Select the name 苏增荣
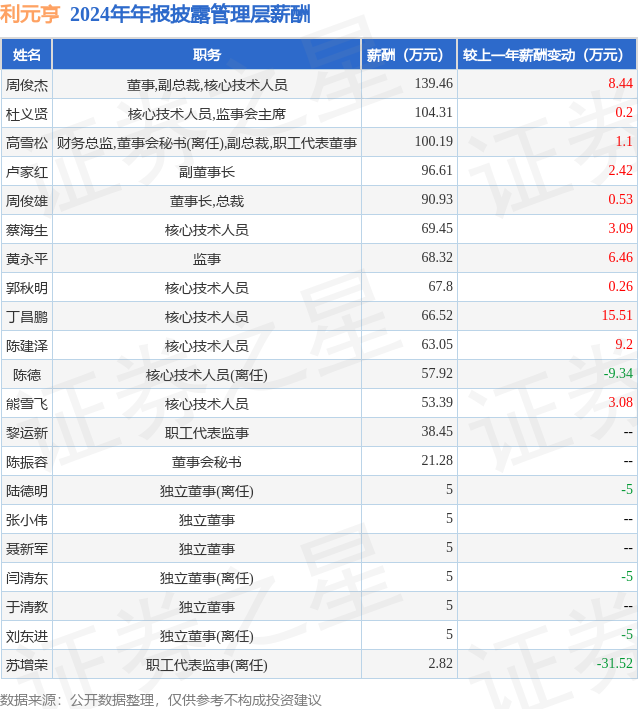The image size is (638, 709). click(27, 665)
